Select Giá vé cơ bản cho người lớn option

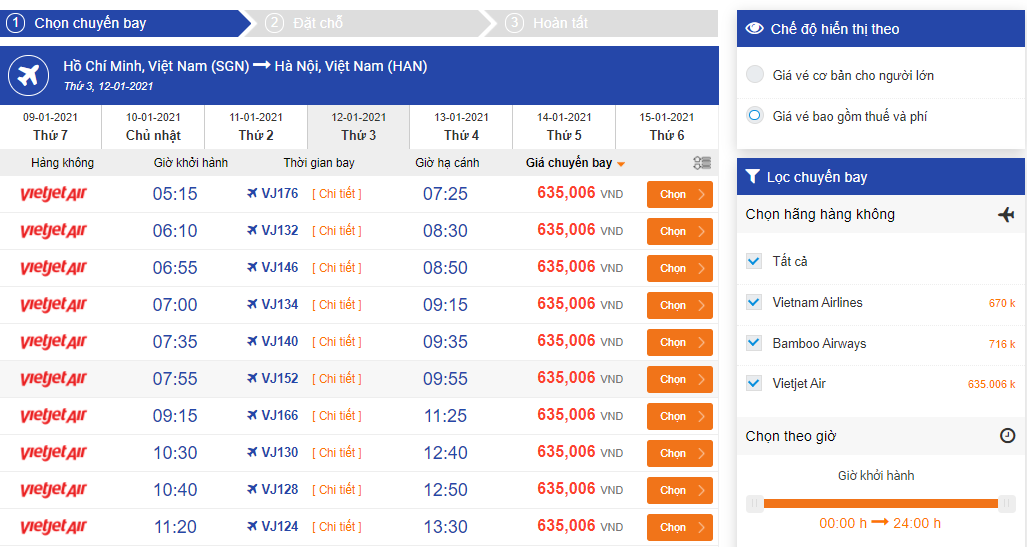[x=755, y=75]
